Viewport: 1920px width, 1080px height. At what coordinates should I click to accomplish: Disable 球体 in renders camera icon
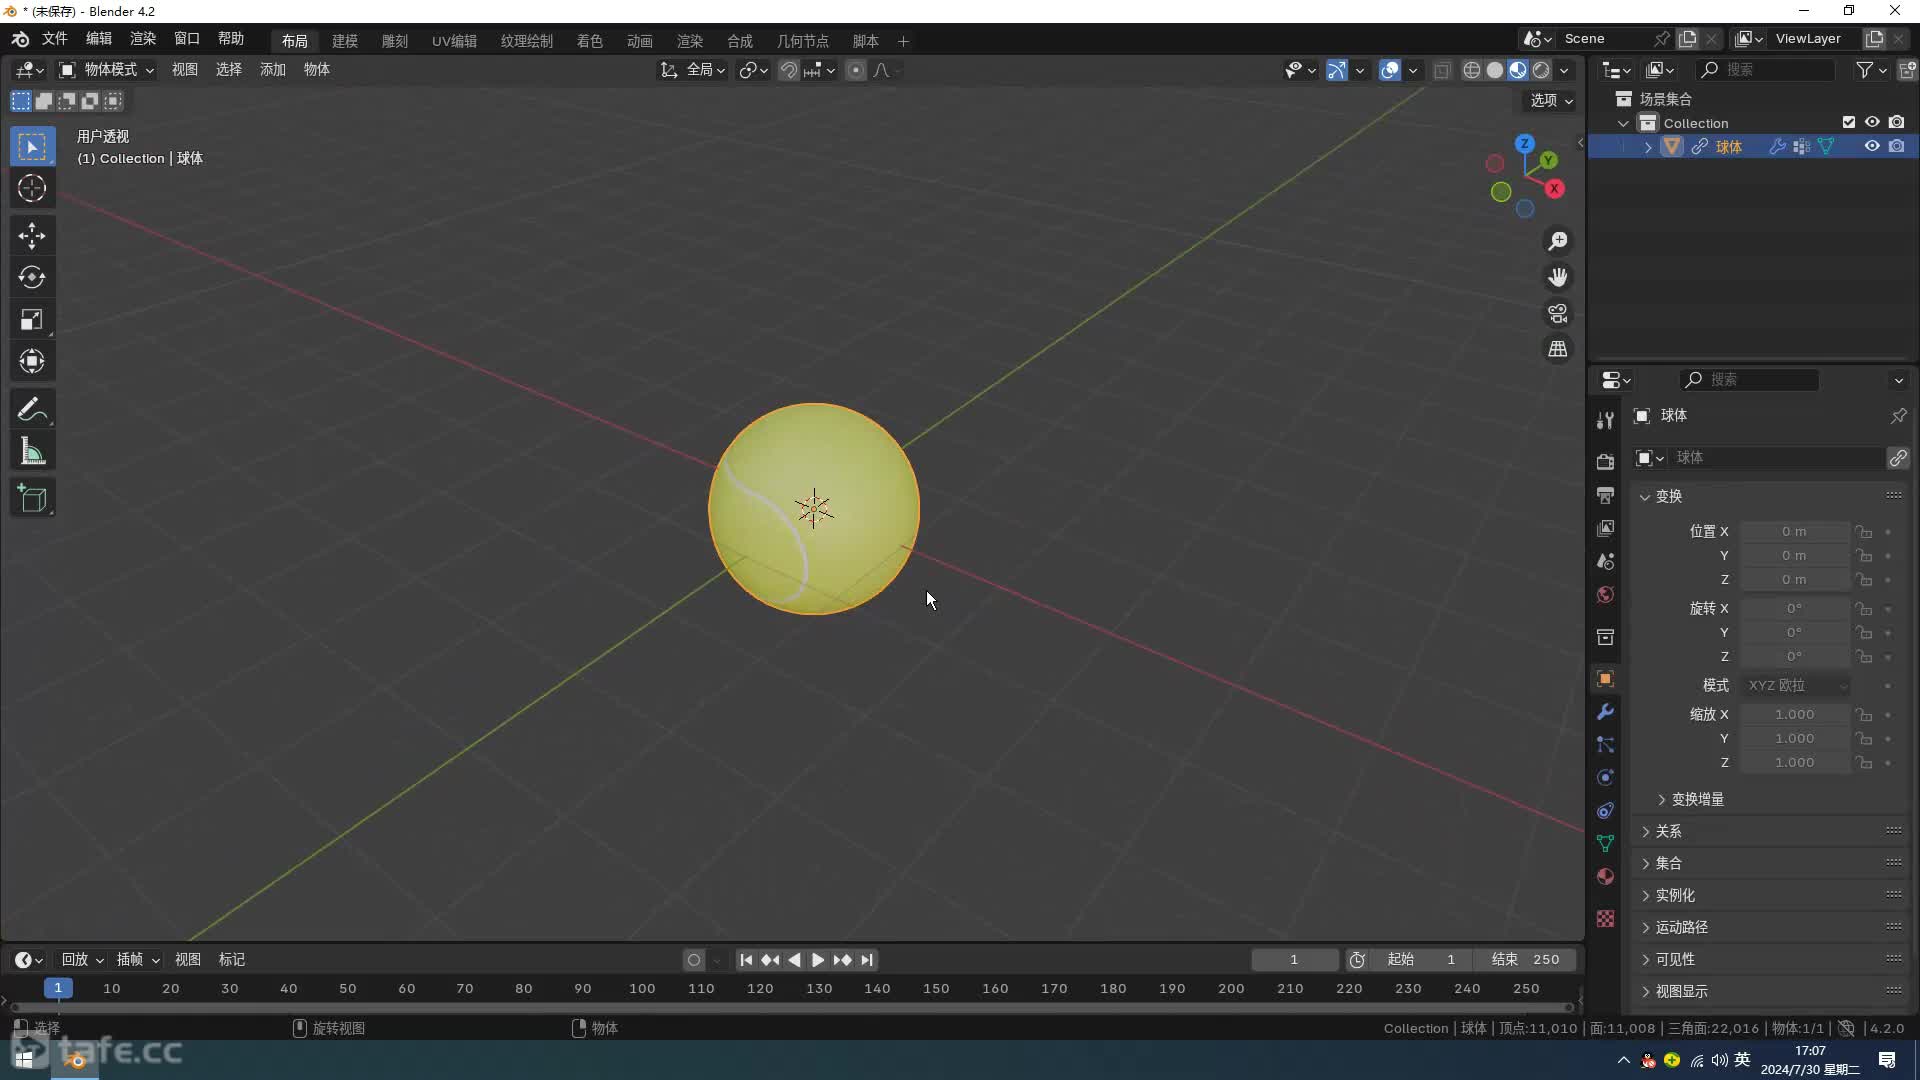1897,146
